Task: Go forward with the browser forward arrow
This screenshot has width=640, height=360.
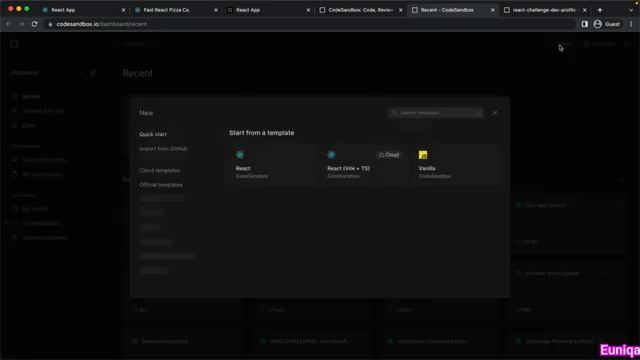Action: coord(22,24)
